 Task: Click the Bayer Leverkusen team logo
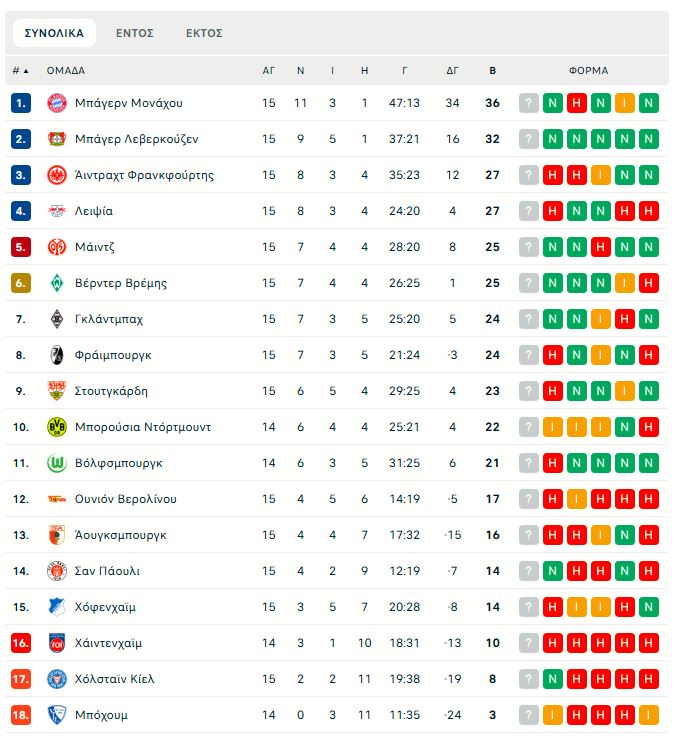click(x=56, y=139)
